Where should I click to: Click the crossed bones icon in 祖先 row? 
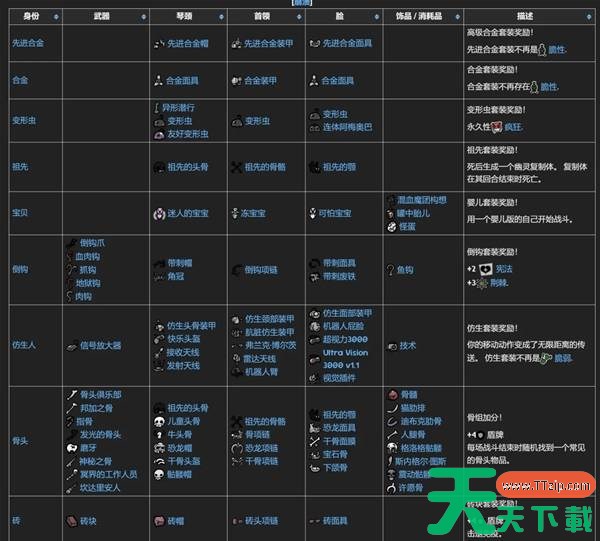tap(237, 167)
